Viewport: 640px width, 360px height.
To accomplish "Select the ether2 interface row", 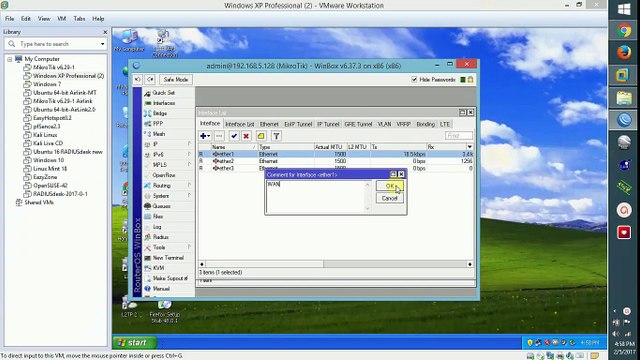I will [x=336, y=161].
